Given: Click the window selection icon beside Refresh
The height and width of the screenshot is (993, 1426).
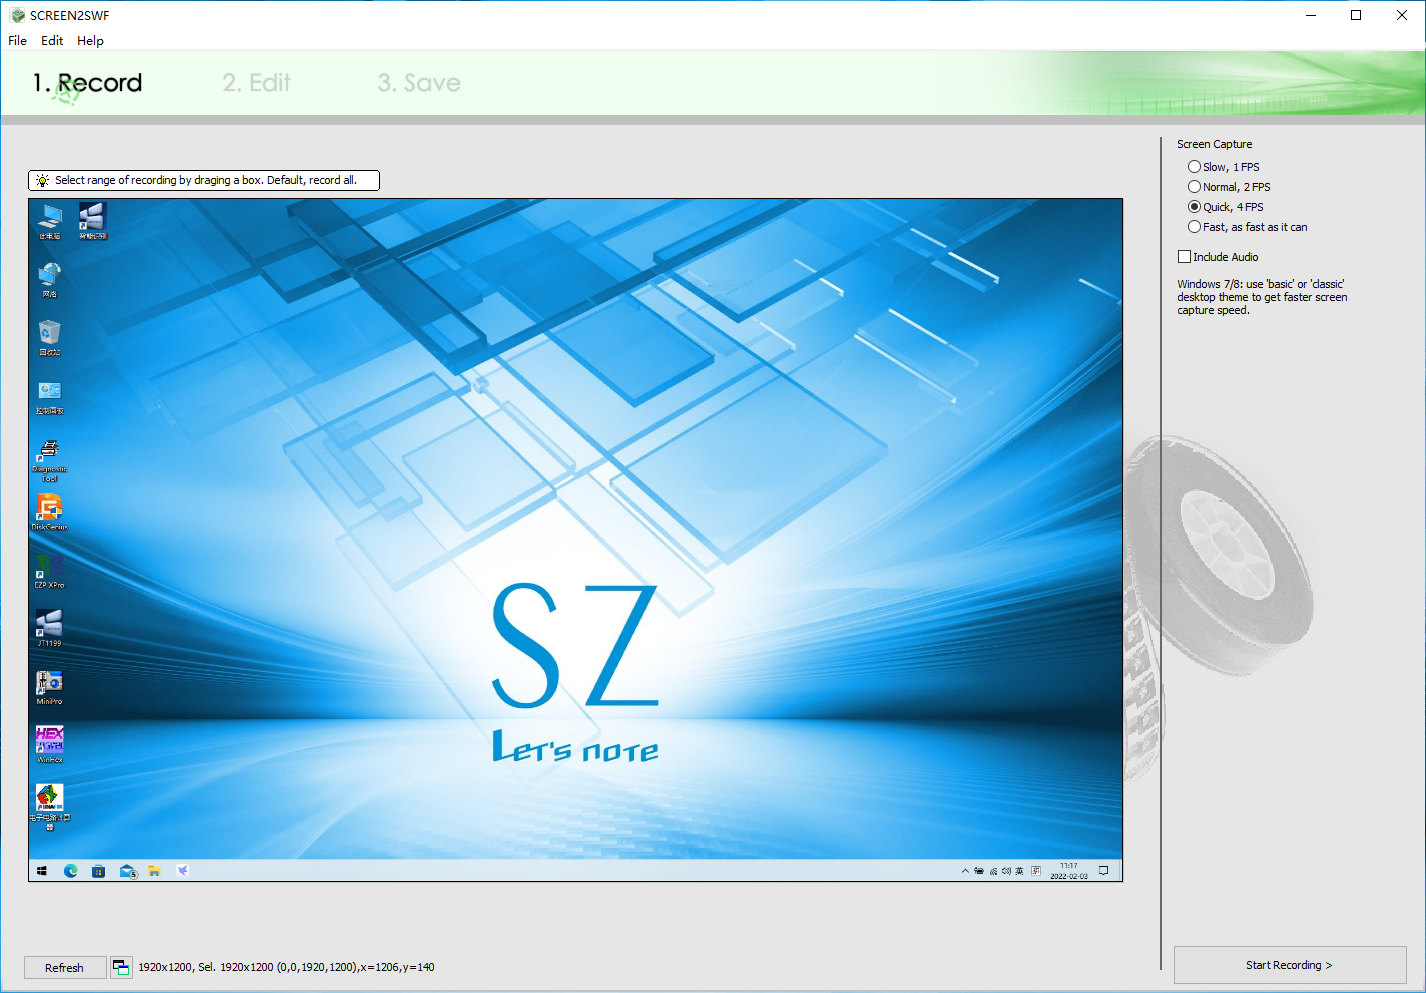Looking at the screenshot, I should click(x=121, y=967).
